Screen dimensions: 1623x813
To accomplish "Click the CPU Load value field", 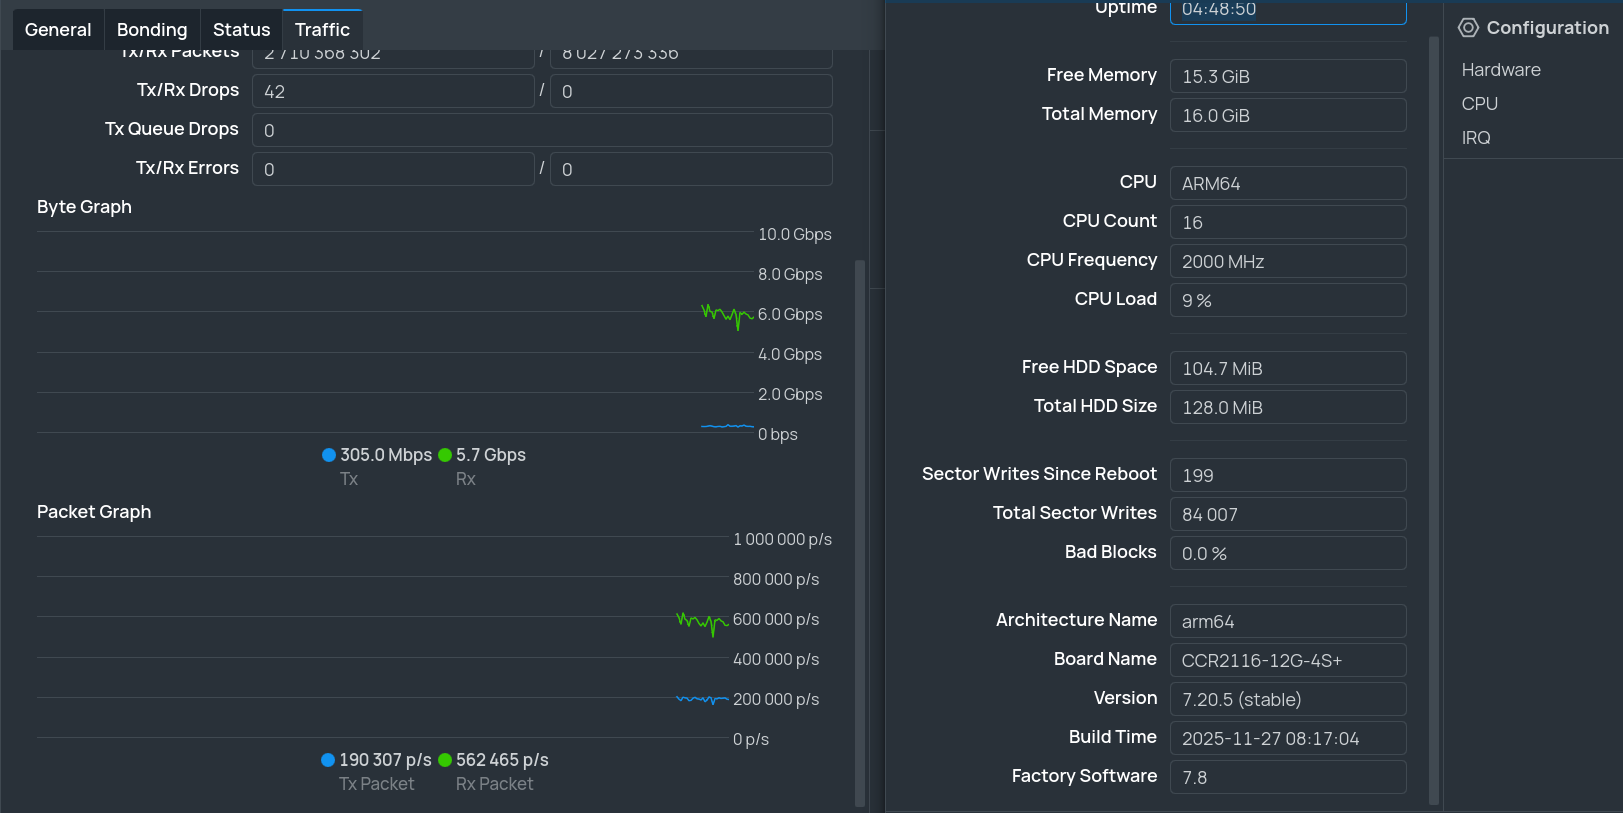I will 1288,300.
